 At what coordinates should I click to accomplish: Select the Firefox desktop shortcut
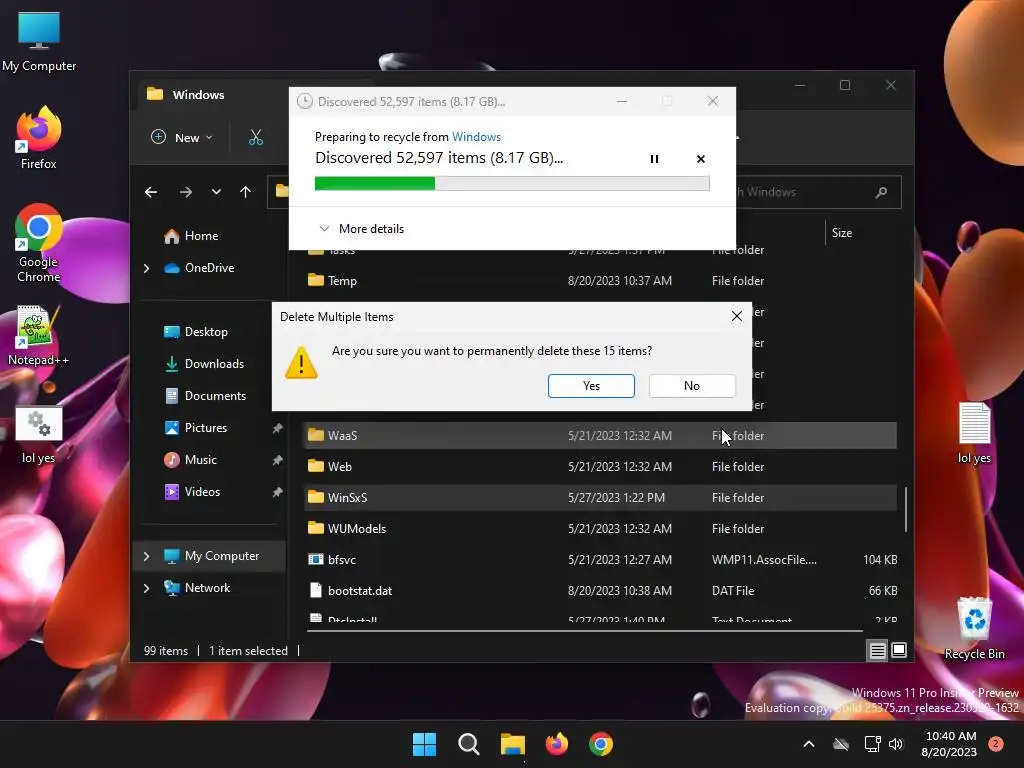click(39, 138)
